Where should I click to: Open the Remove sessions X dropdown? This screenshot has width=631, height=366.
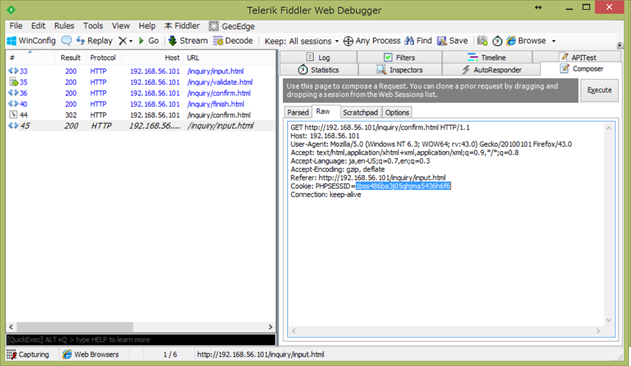126,41
